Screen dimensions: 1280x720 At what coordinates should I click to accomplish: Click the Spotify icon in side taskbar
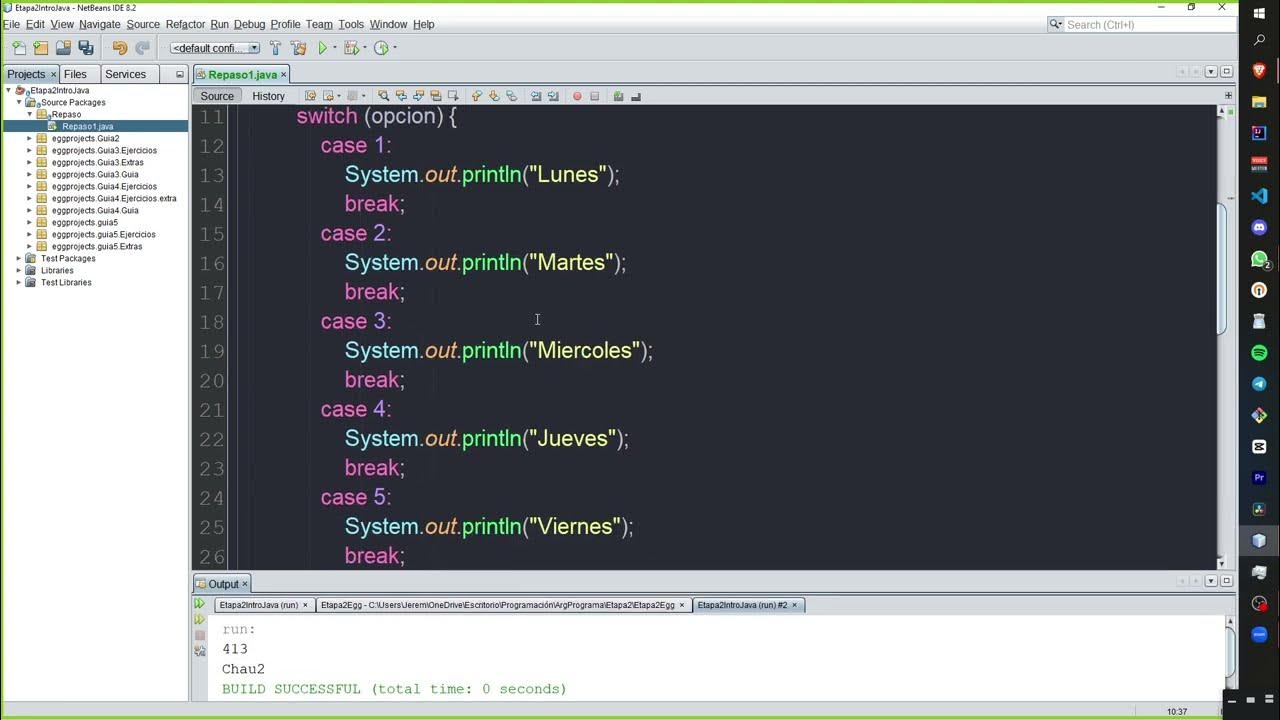[x=1259, y=353]
